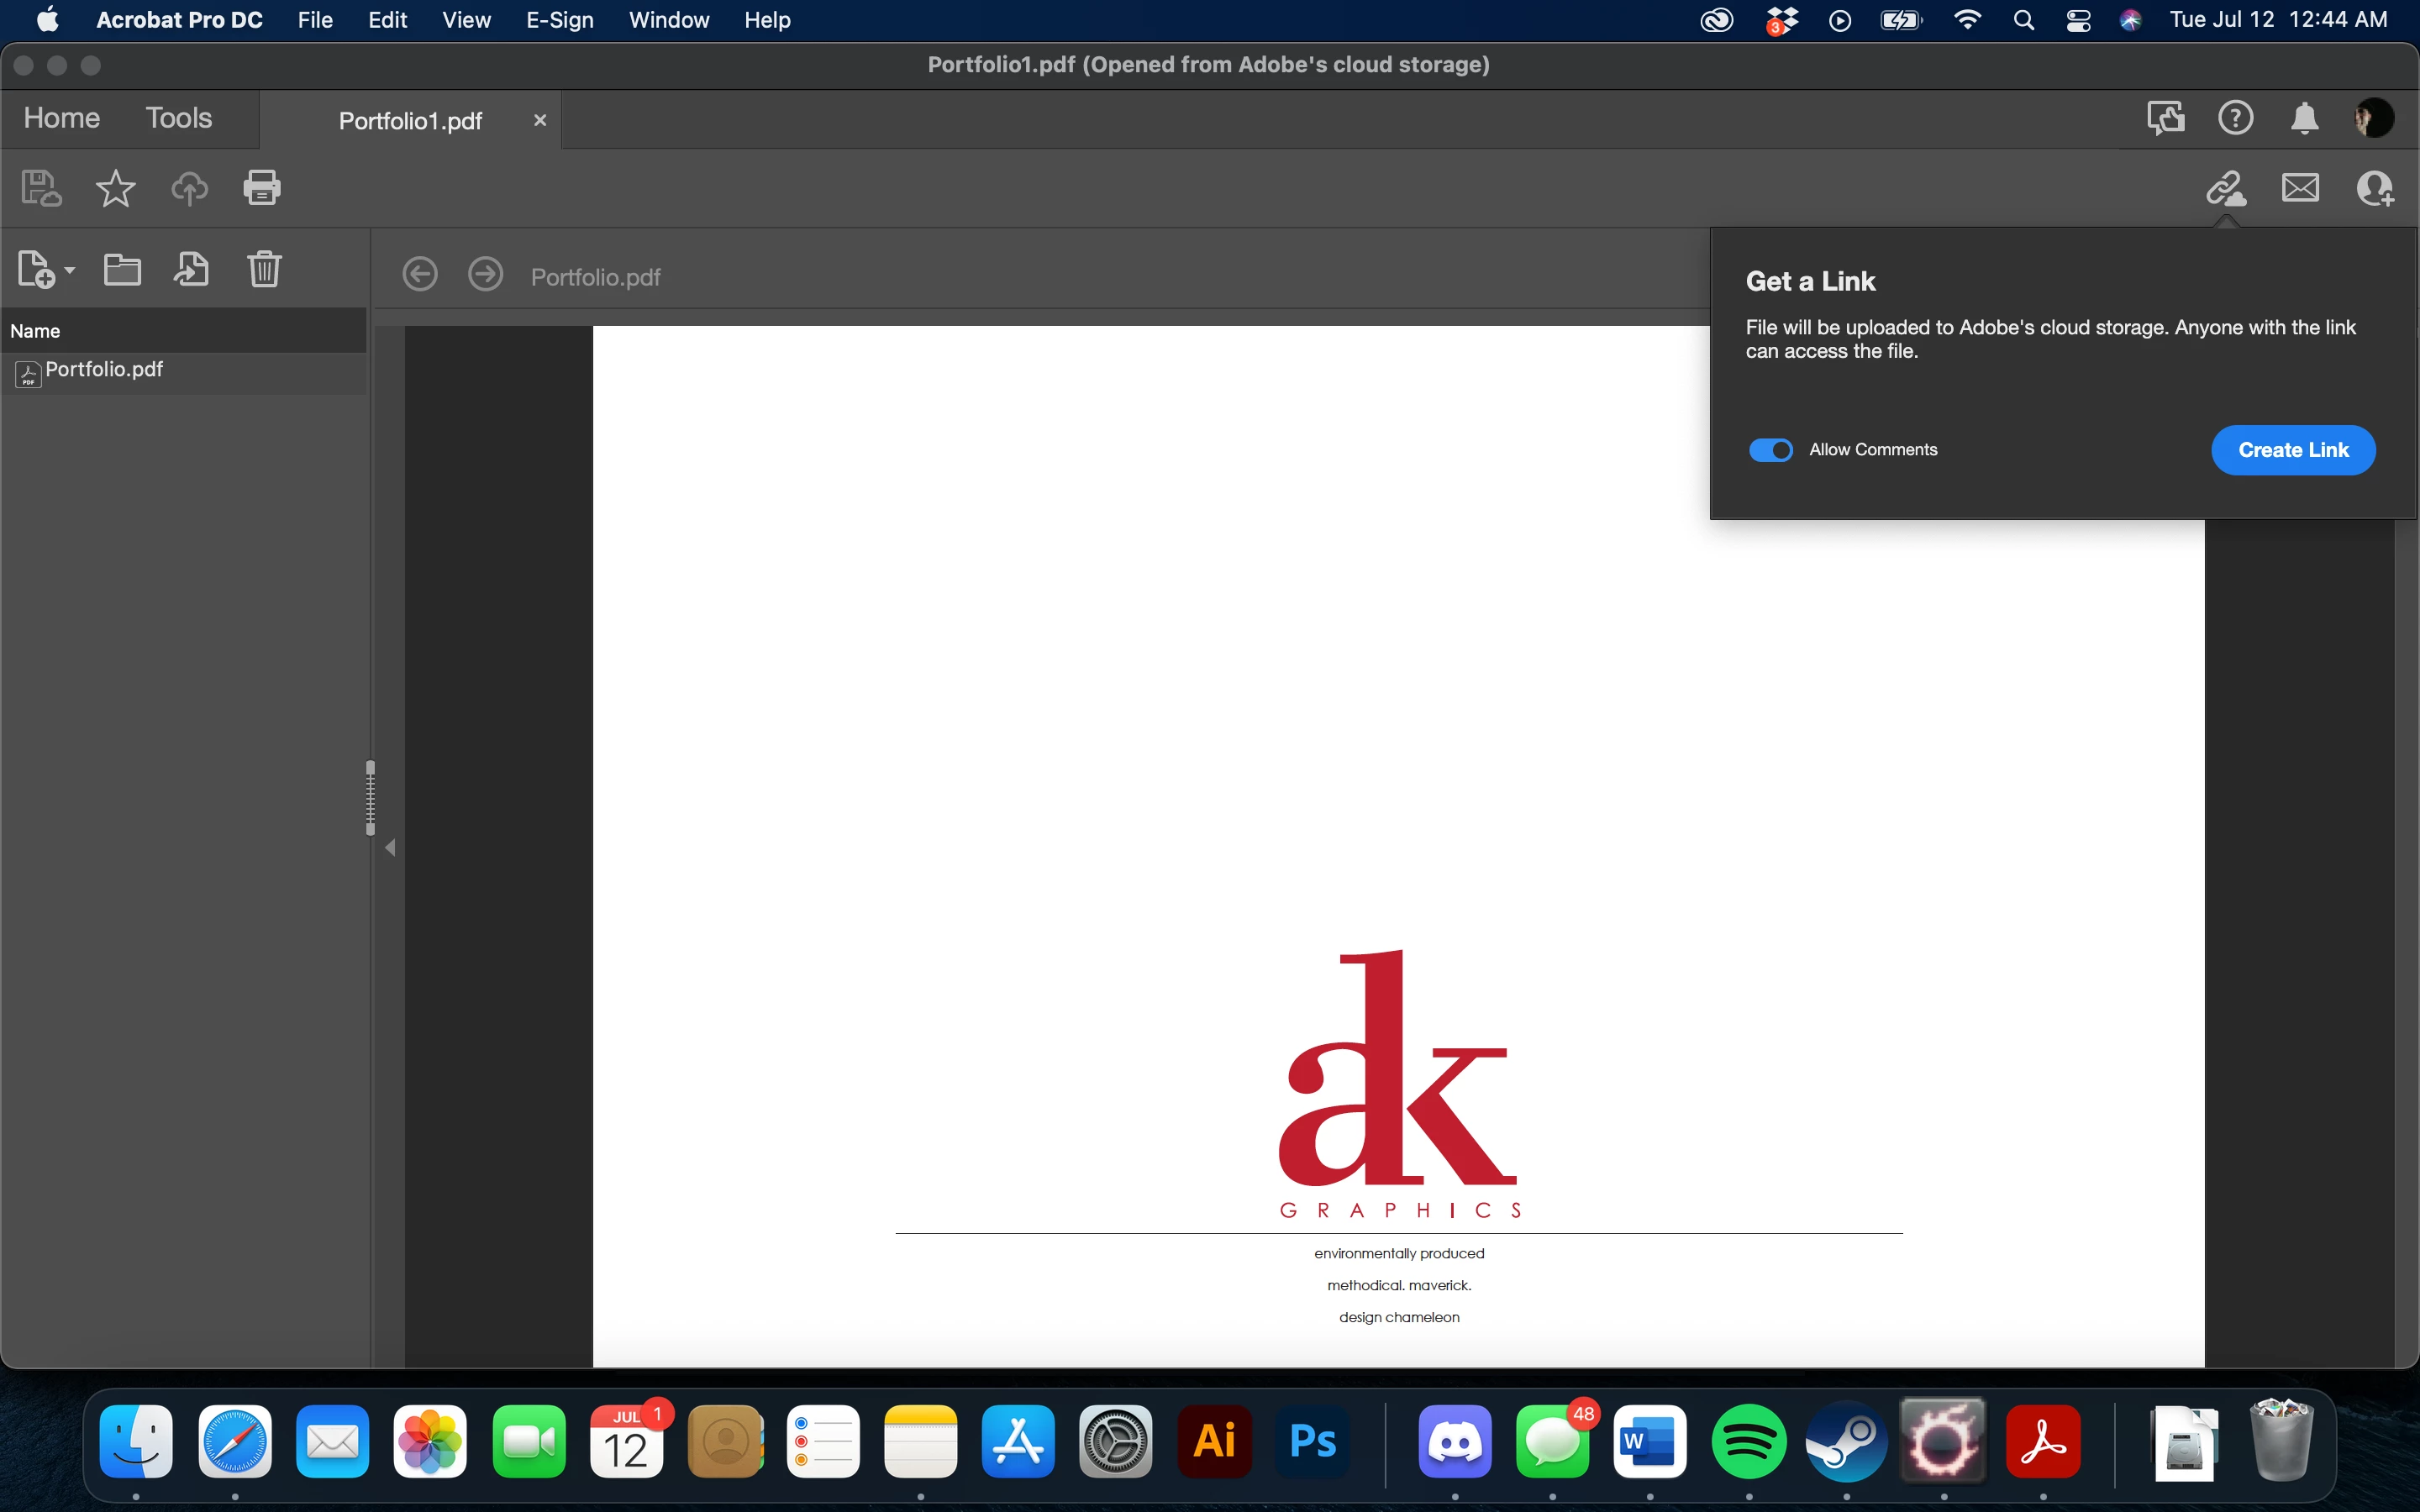
Task: Select the Portfolio1.pdf document tab
Action: 410,121
